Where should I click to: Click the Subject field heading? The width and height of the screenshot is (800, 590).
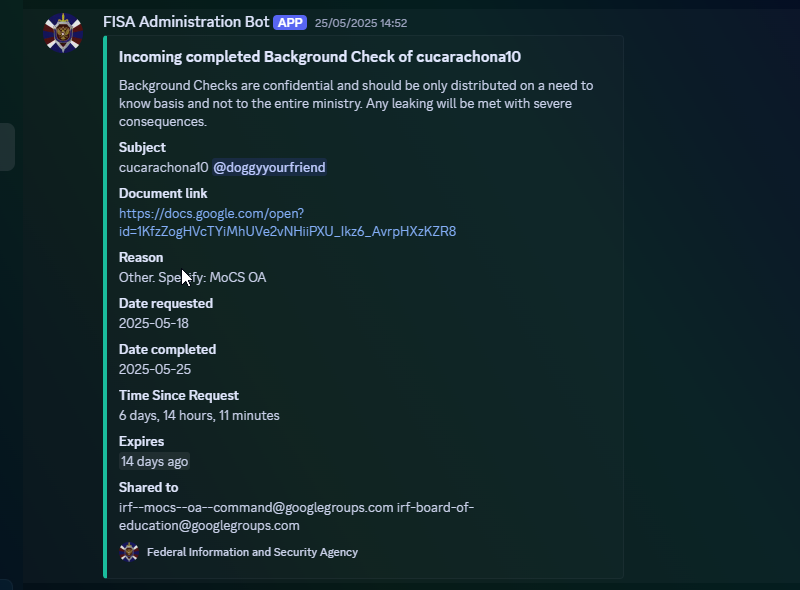(x=142, y=148)
